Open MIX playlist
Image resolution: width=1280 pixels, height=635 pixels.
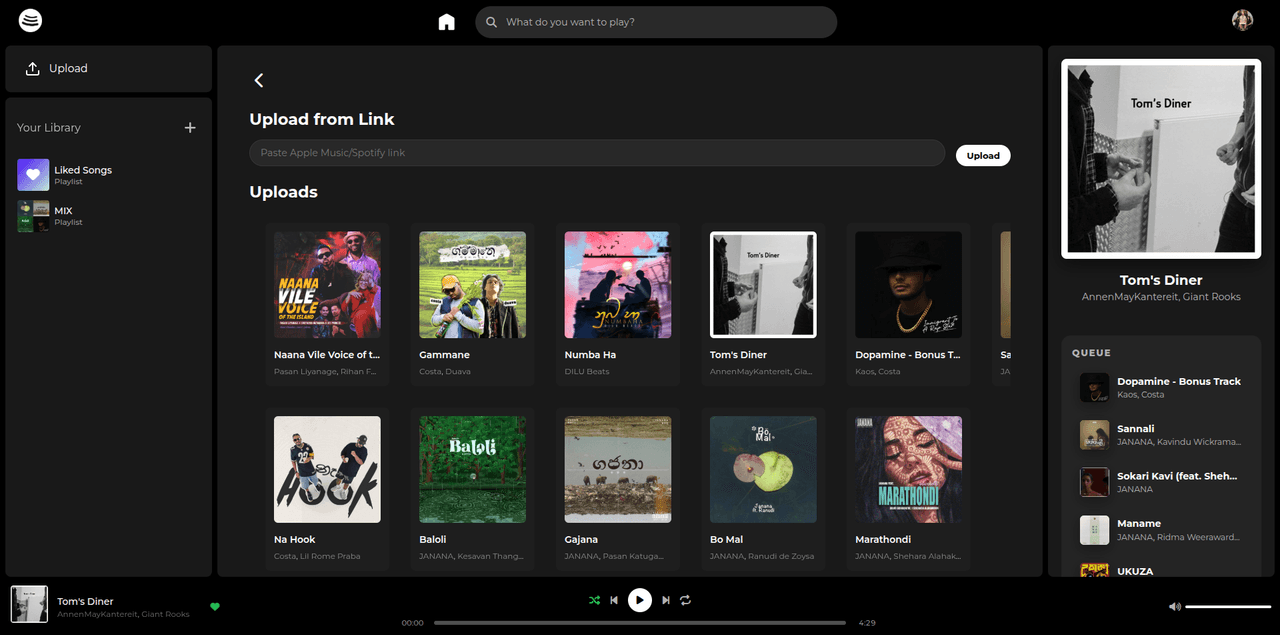coord(108,216)
